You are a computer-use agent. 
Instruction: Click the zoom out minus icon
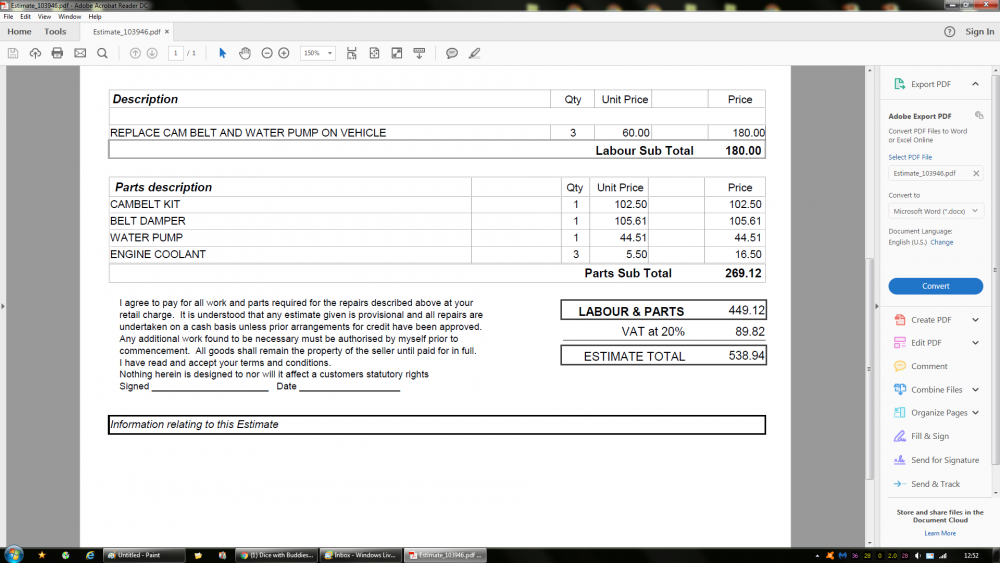coord(267,54)
